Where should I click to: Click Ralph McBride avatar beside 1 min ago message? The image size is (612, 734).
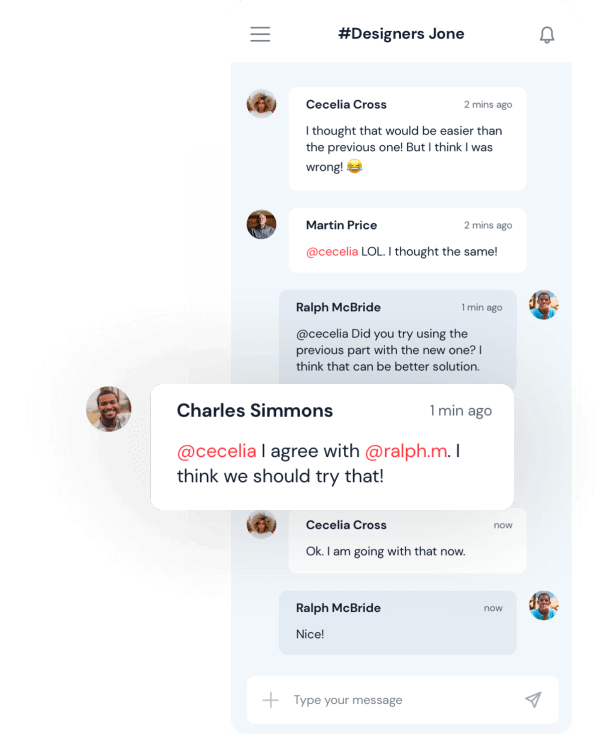click(544, 305)
